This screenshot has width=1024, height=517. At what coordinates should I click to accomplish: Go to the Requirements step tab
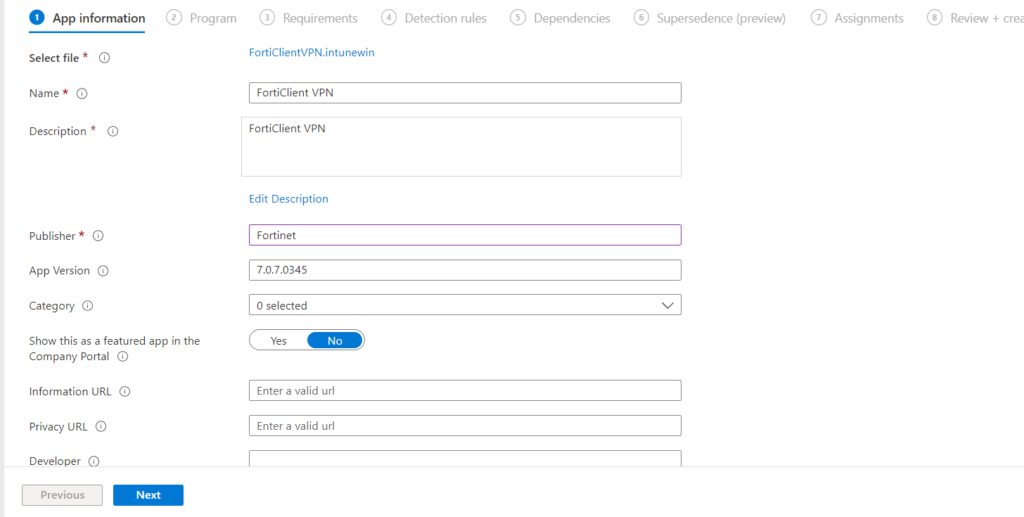(x=308, y=18)
